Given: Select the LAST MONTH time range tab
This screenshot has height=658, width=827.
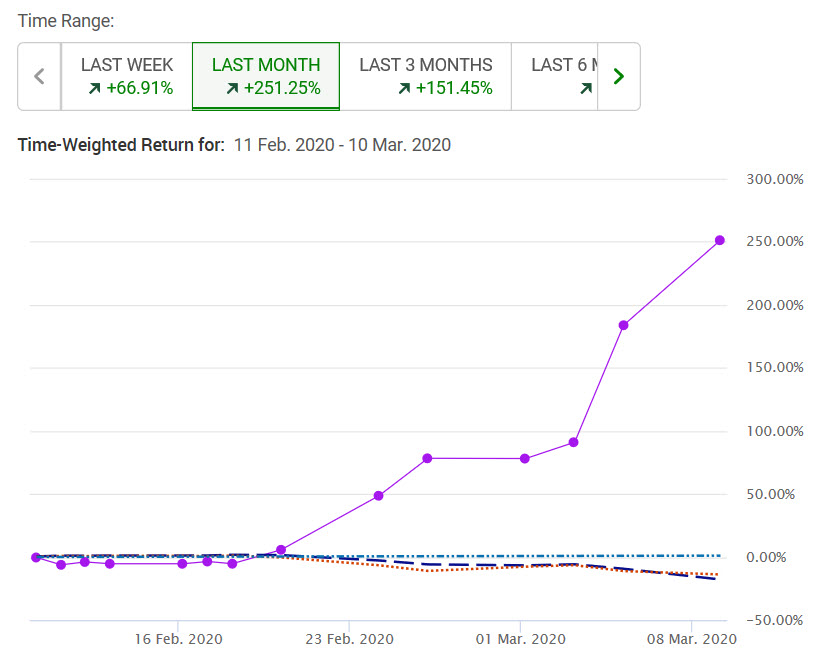Looking at the screenshot, I should point(266,76).
